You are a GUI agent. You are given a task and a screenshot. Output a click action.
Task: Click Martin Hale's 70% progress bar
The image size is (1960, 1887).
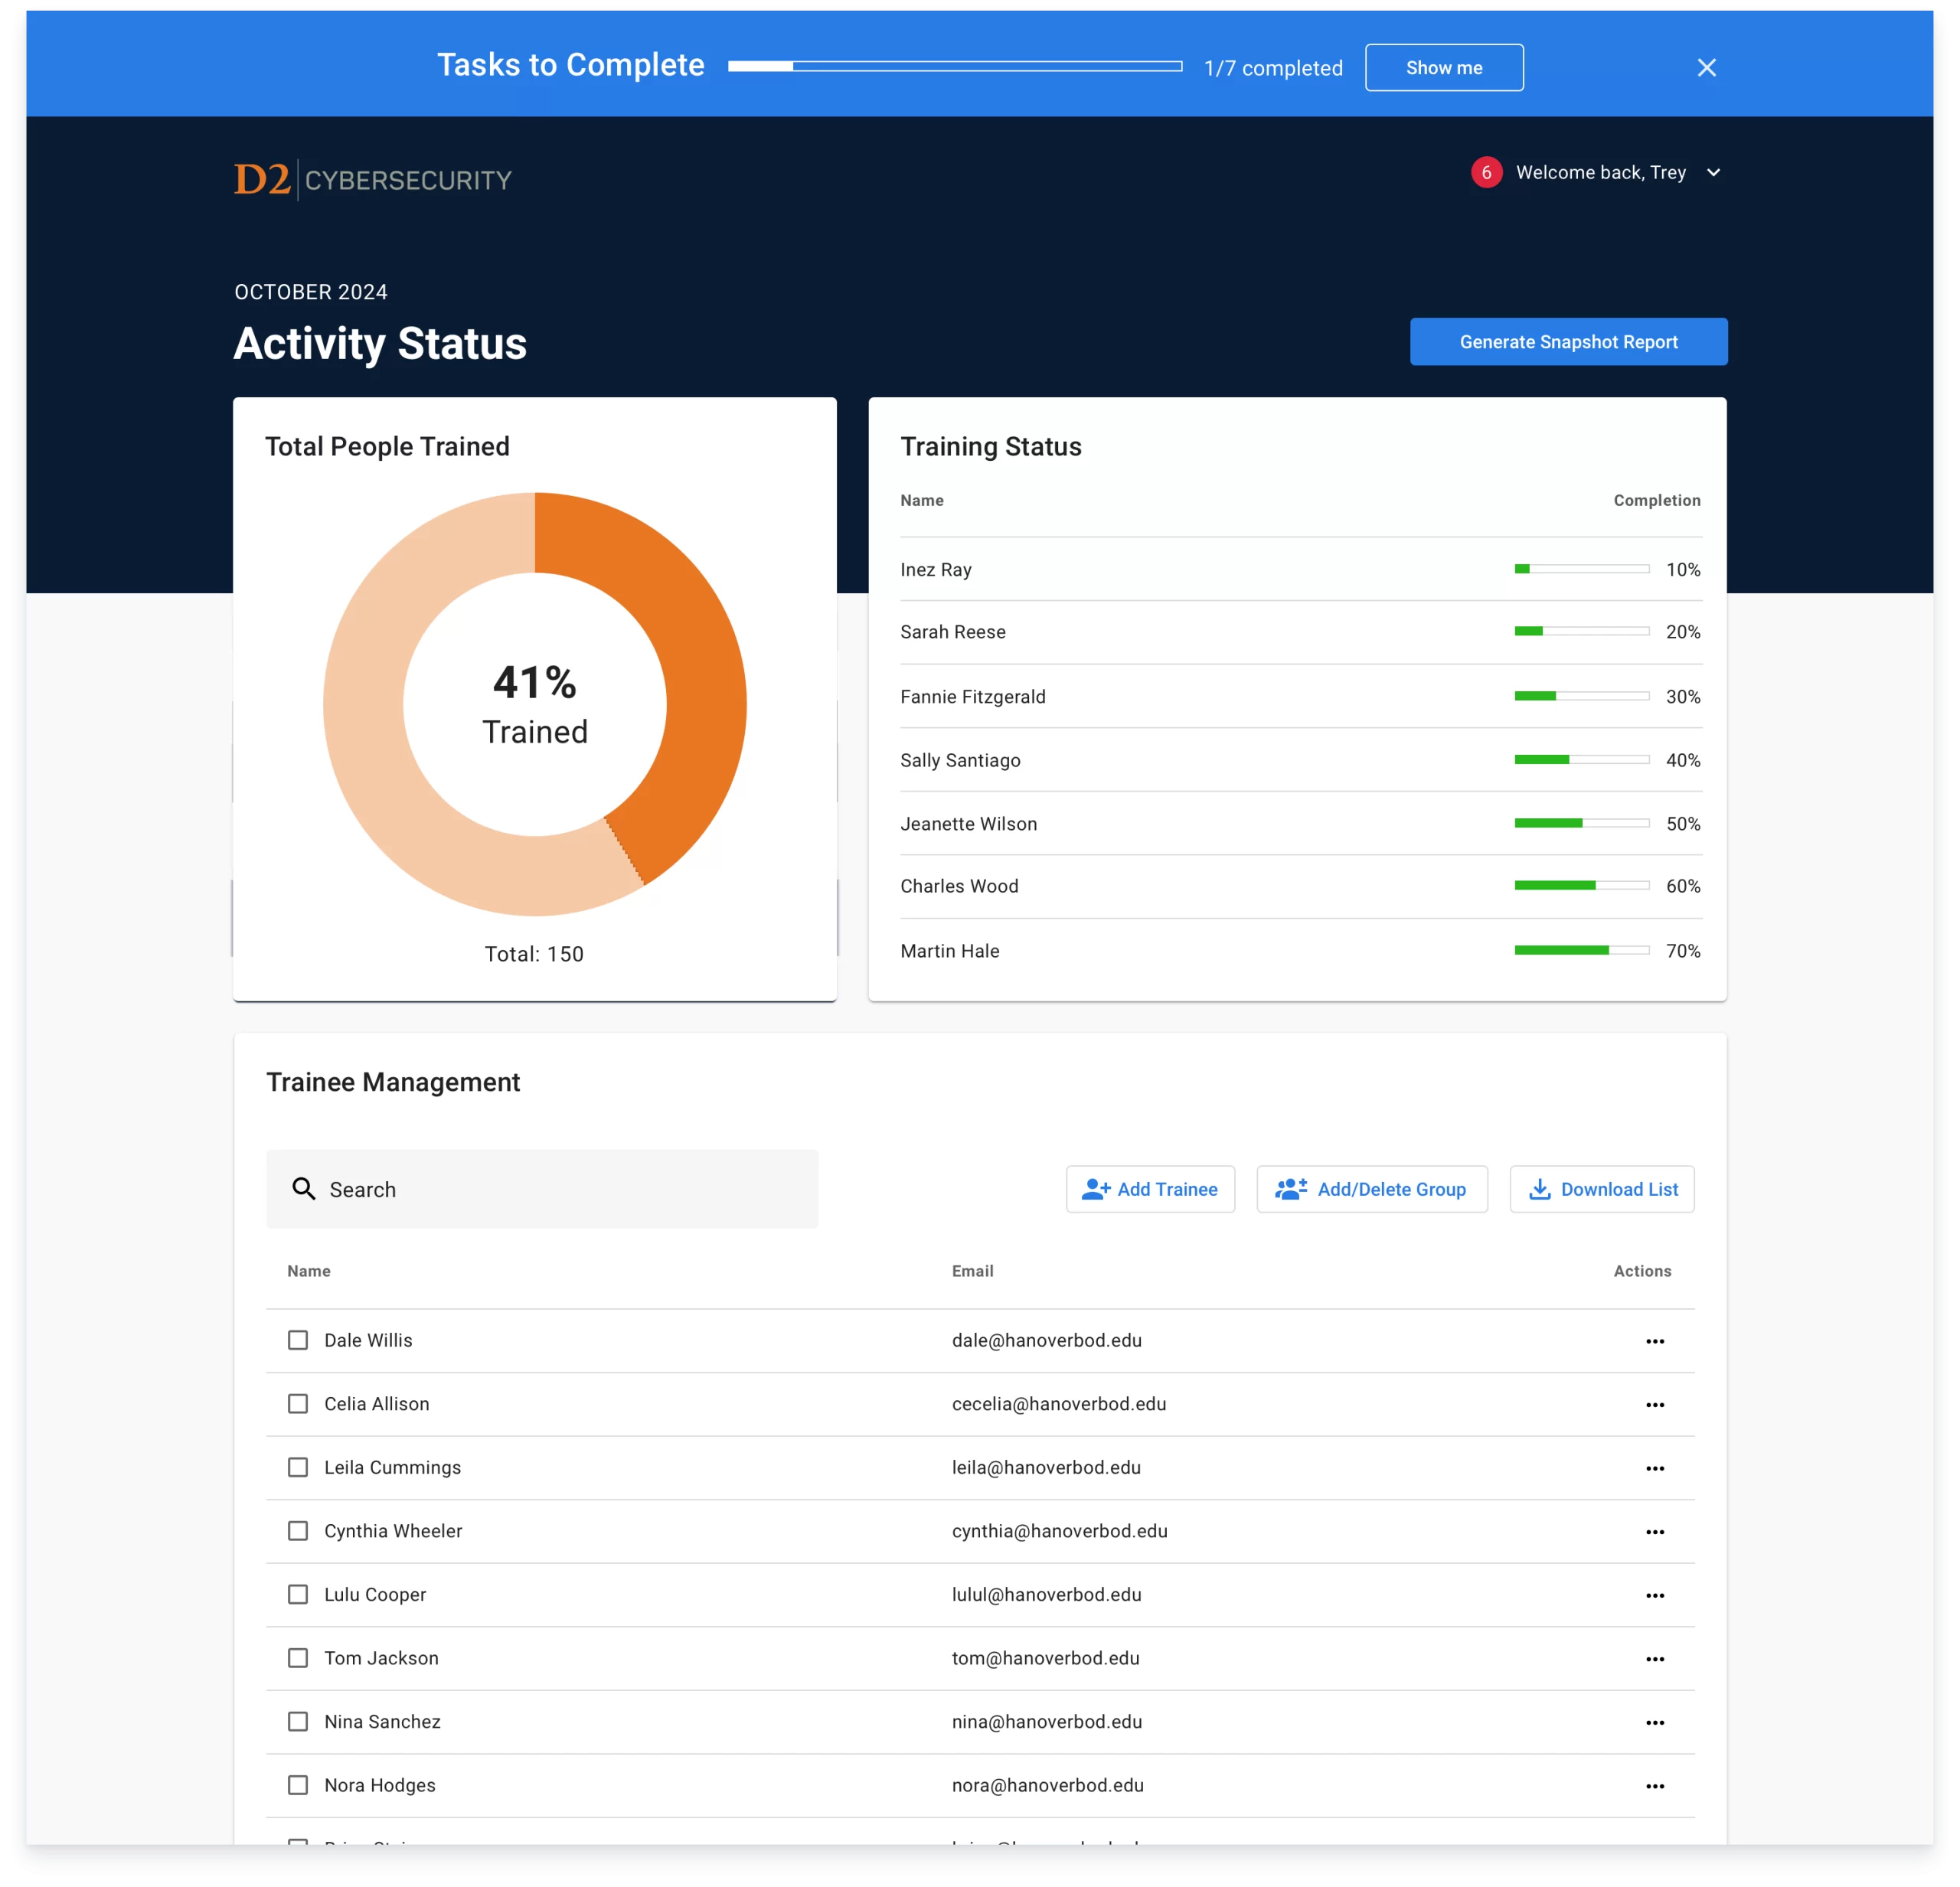click(1581, 950)
